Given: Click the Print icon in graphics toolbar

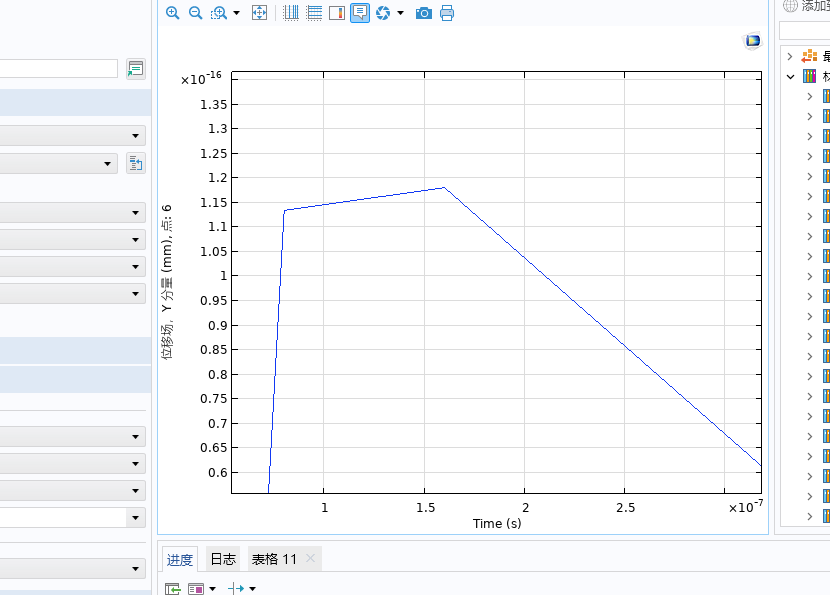Looking at the screenshot, I should [447, 13].
